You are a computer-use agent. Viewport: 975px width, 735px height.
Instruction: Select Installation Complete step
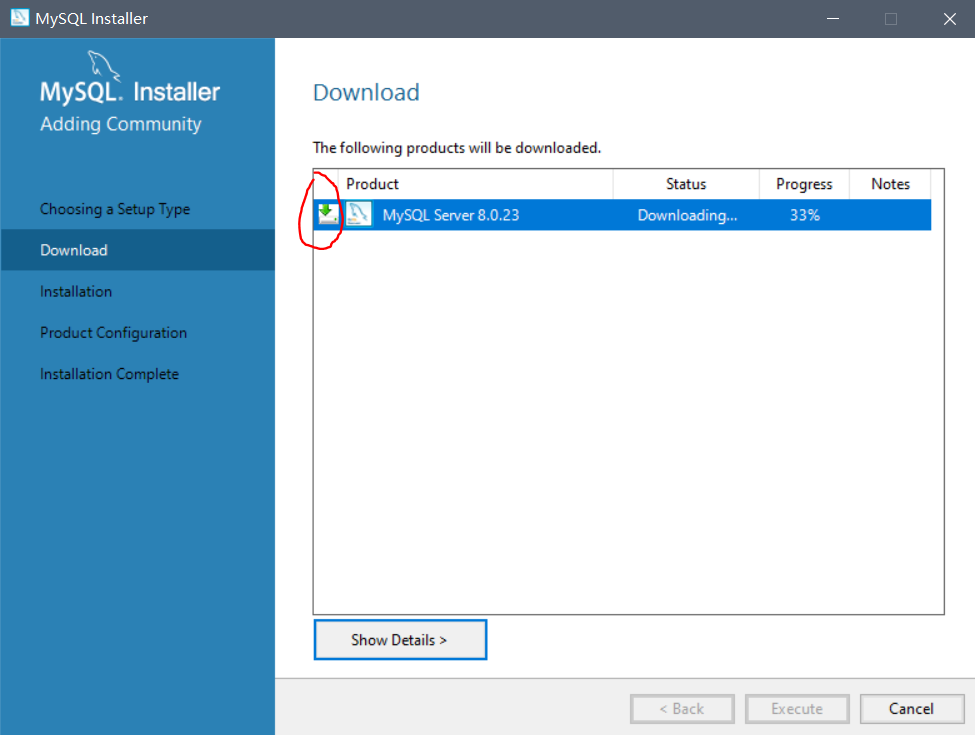coord(109,374)
